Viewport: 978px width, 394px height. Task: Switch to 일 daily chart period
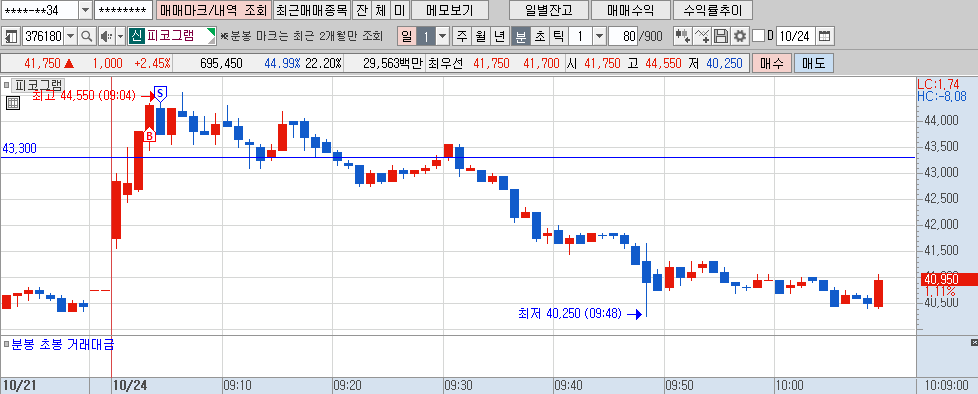coord(406,36)
